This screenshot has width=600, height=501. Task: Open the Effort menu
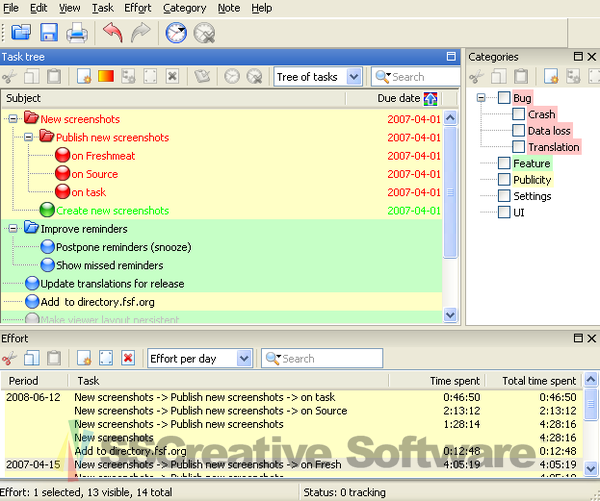coord(138,8)
